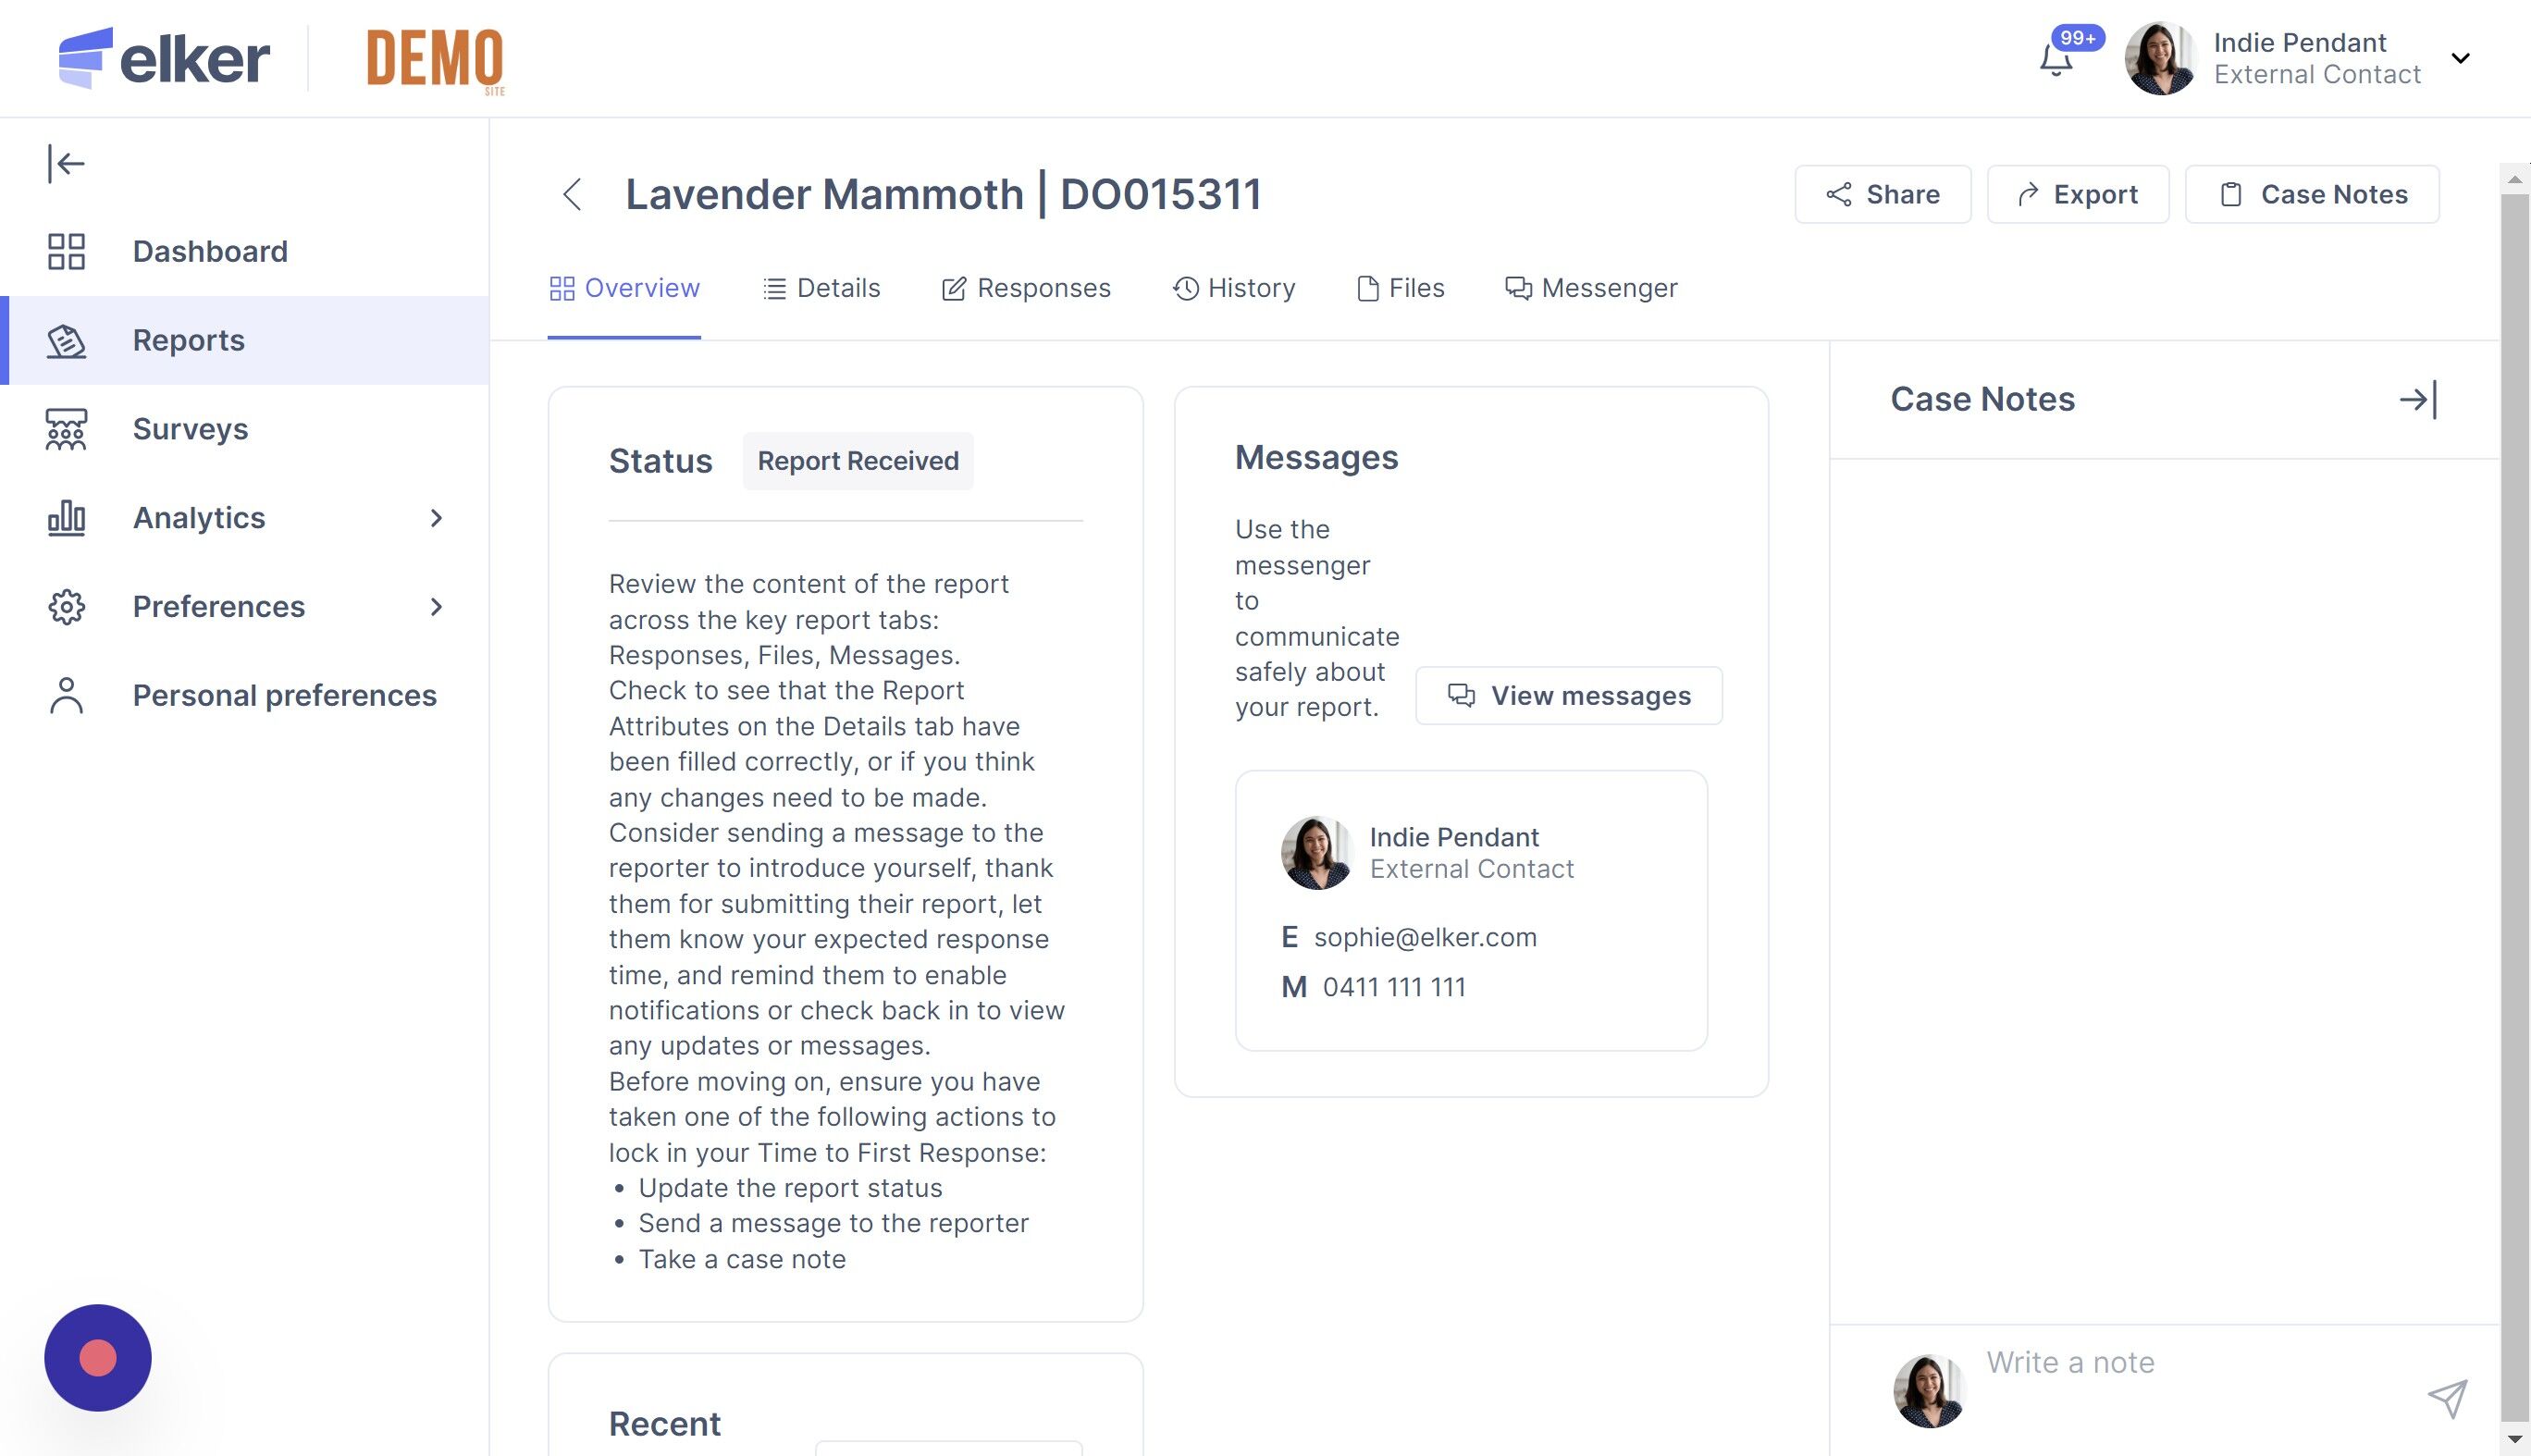Expand the Preferences submenu chevron

click(436, 607)
